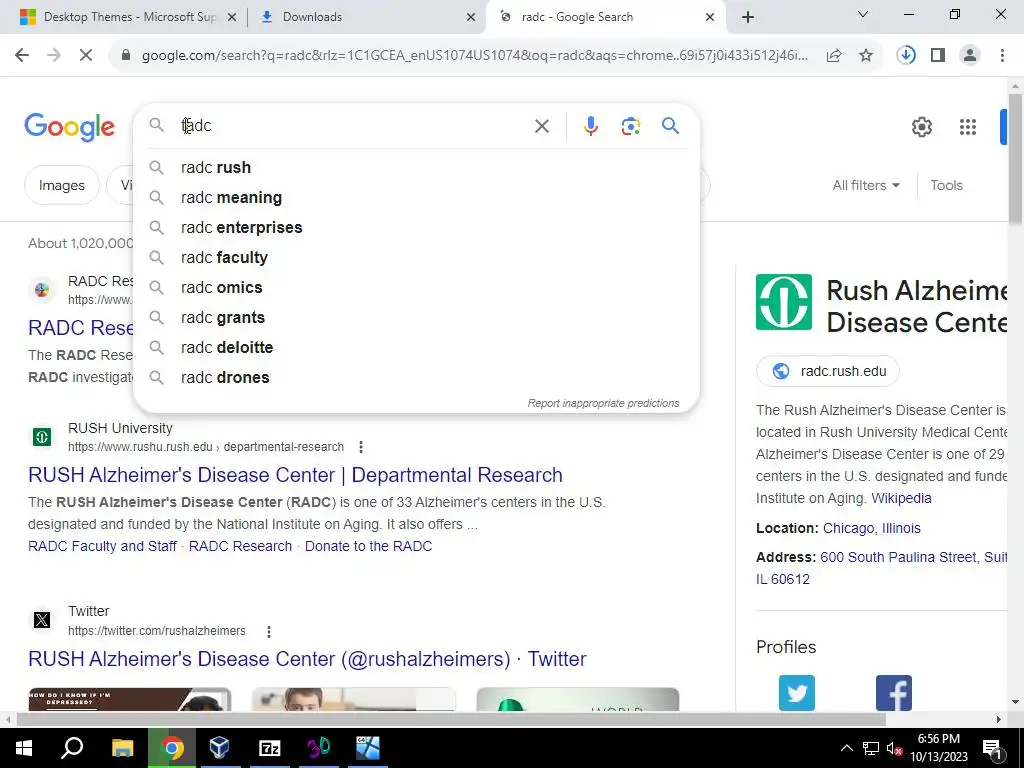Screen dimensions: 1024x768
Task: Open File Explorer from taskbar
Action: pos(122,748)
